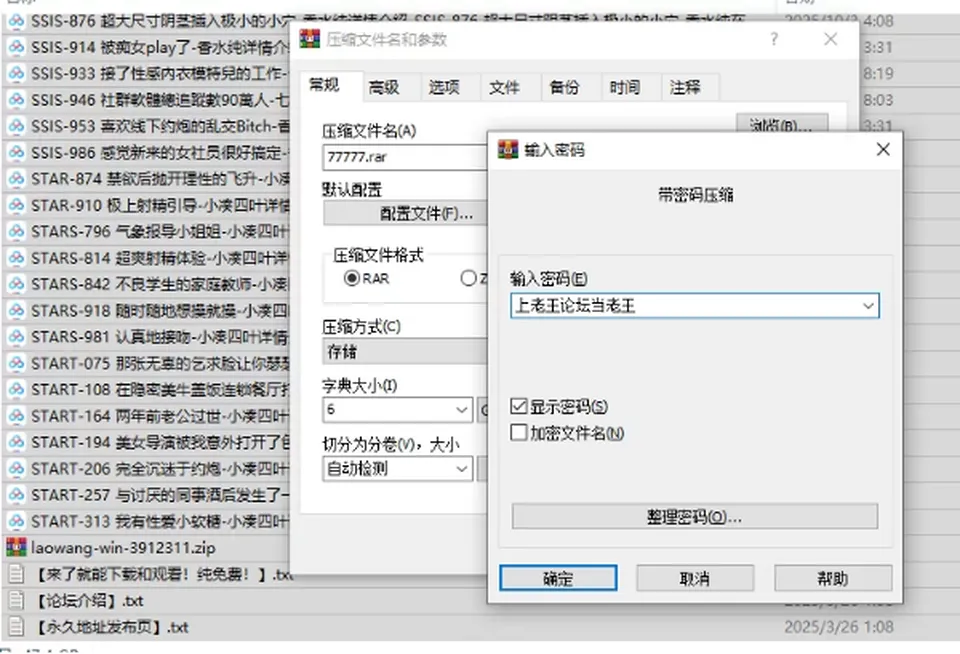Select the laowang-win-3912311.zip file name

click(x=123, y=547)
